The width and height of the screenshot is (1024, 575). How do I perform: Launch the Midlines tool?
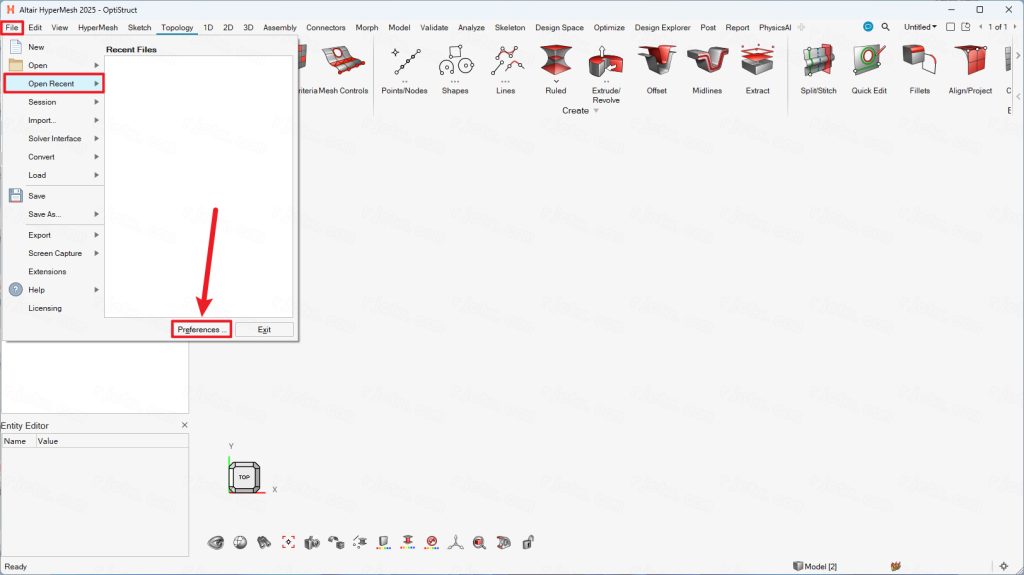707,63
